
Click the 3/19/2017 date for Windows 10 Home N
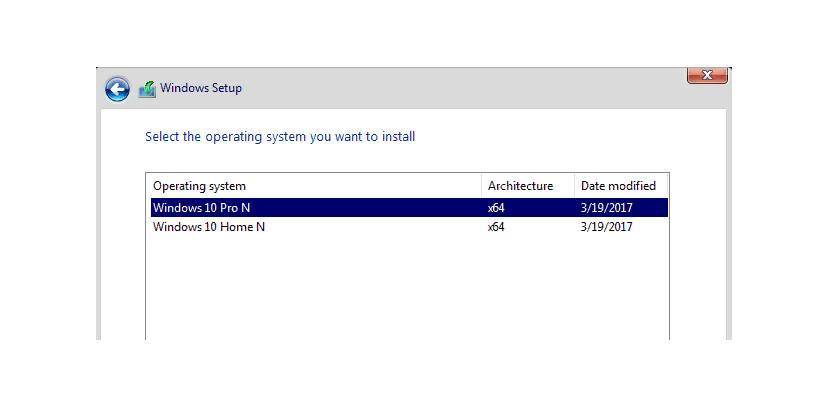pos(606,227)
